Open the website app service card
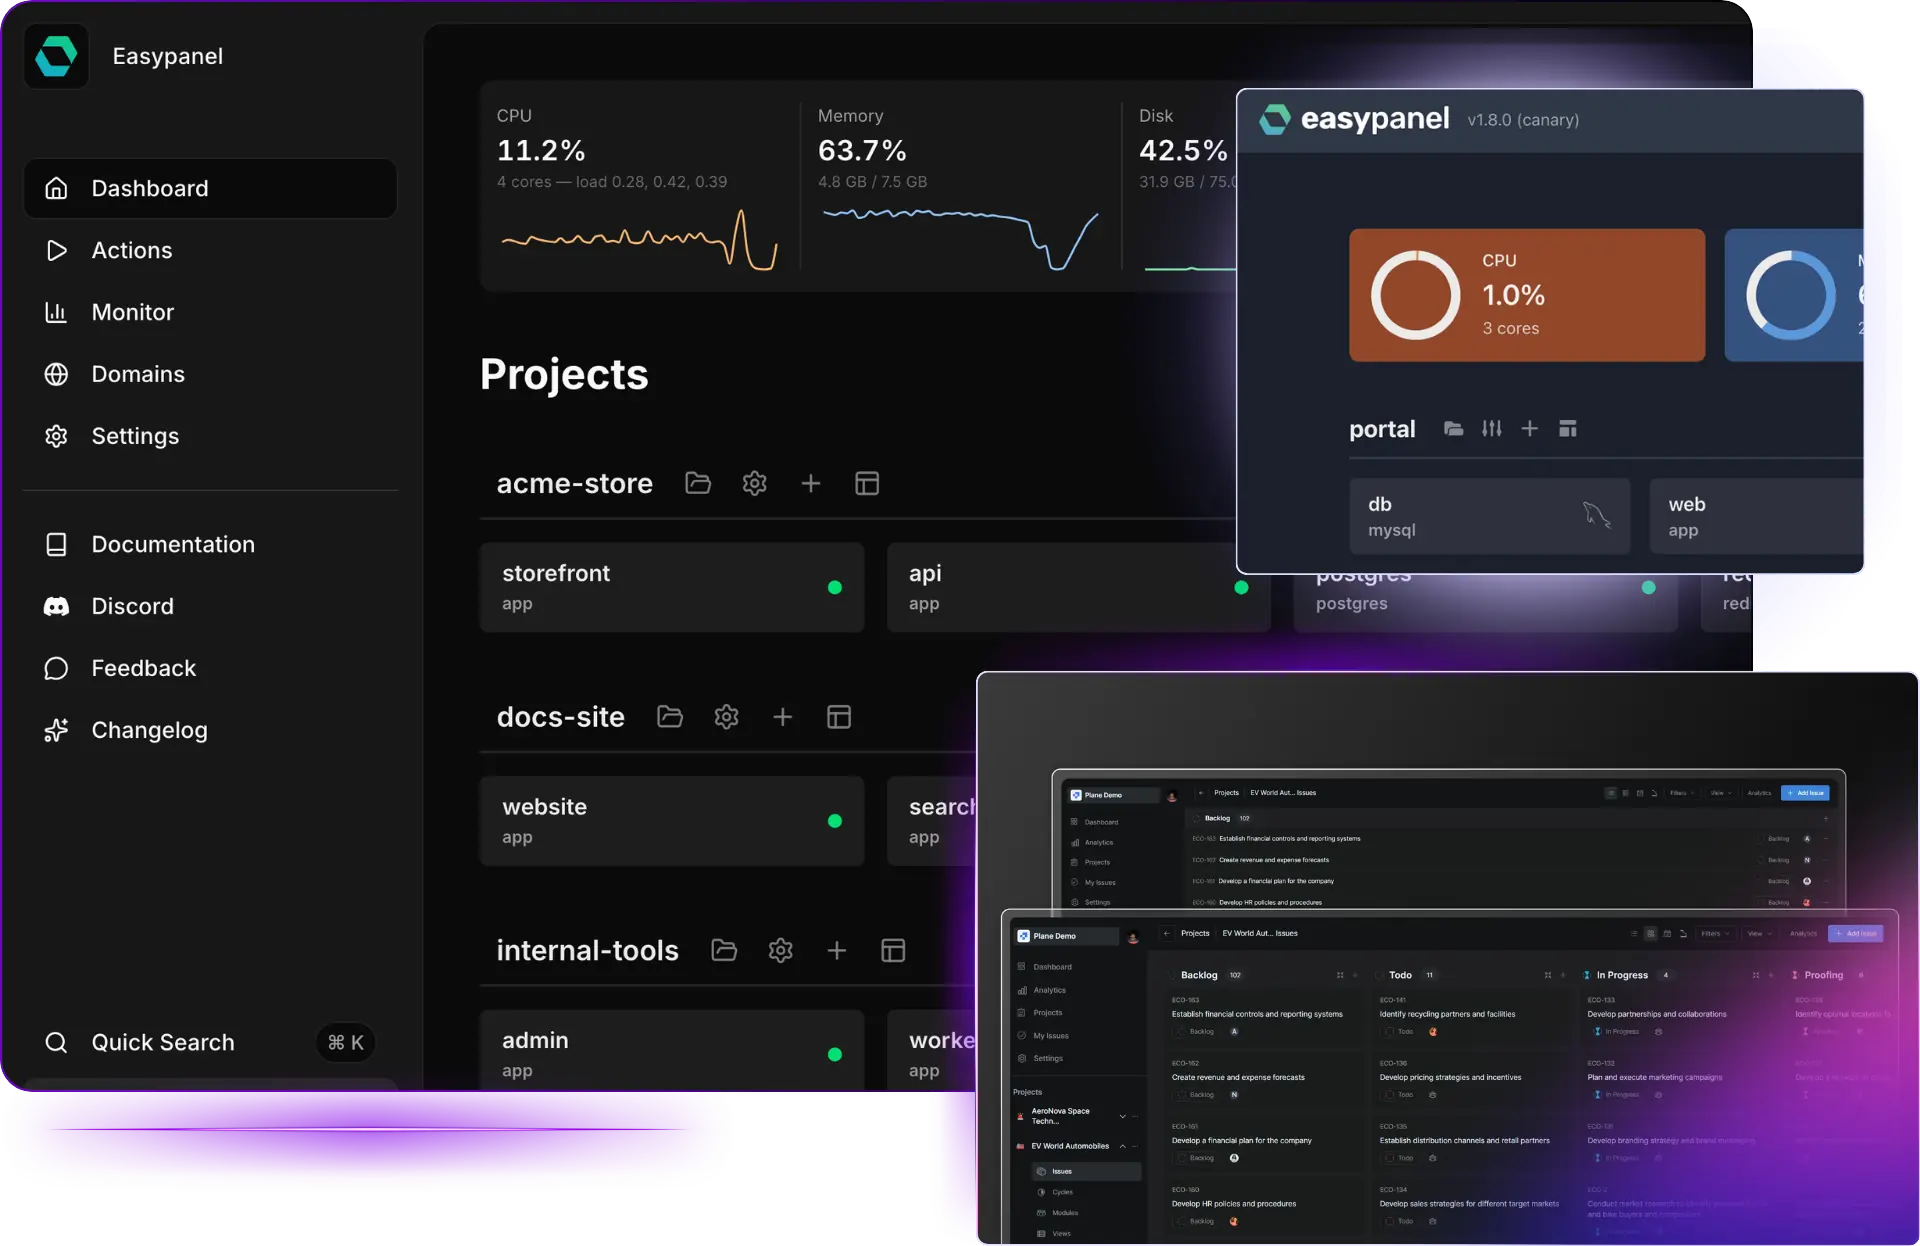1920x1246 pixels. click(672, 821)
